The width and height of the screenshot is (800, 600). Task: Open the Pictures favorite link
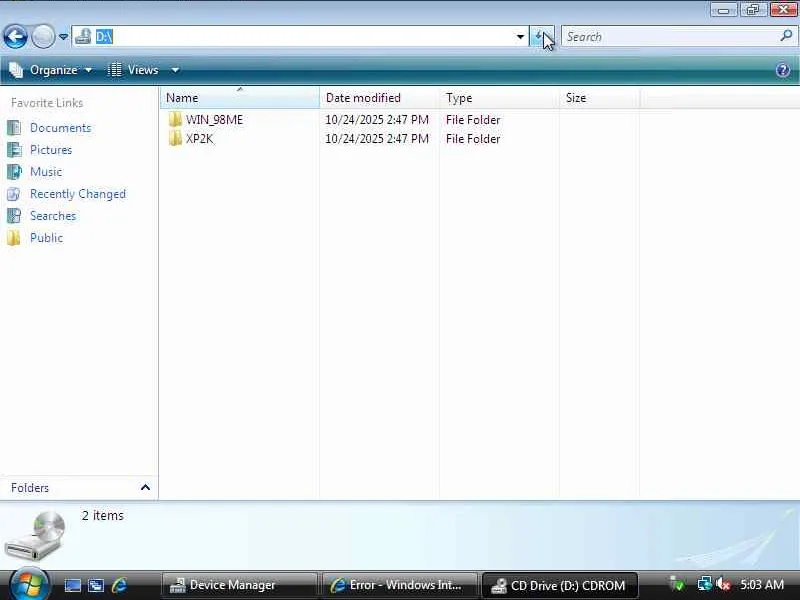pos(51,149)
